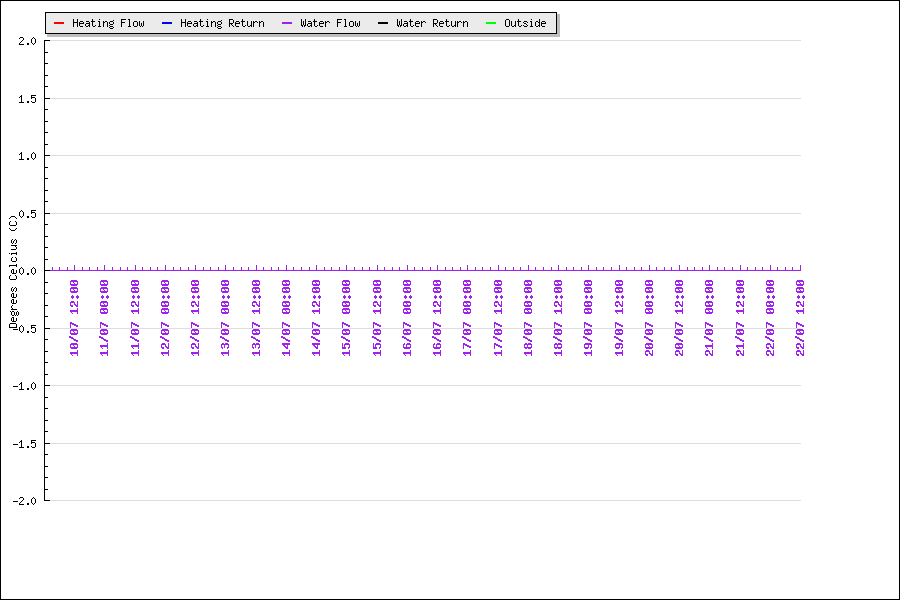The height and width of the screenshot is (600, 900).
Task: Click the green Outside legend swatch
Action: (490, 23)
